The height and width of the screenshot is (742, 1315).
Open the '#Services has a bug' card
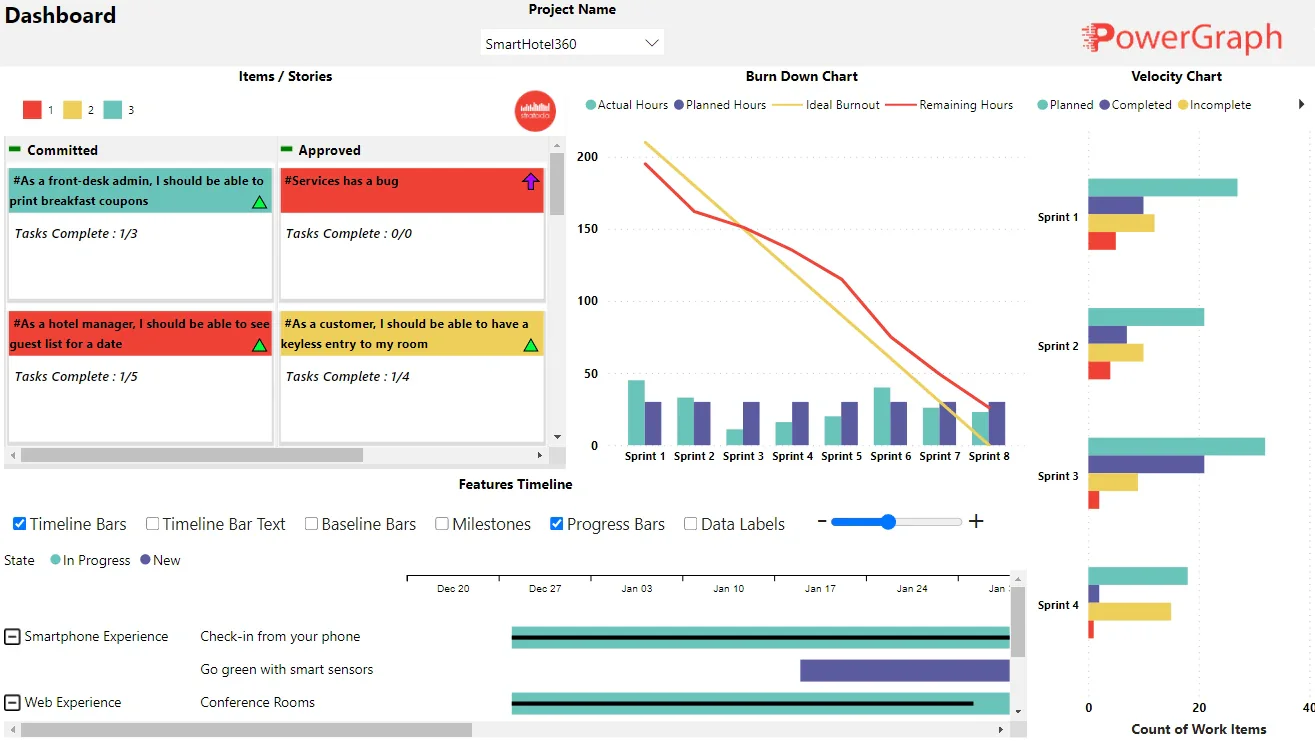point(412,234)
